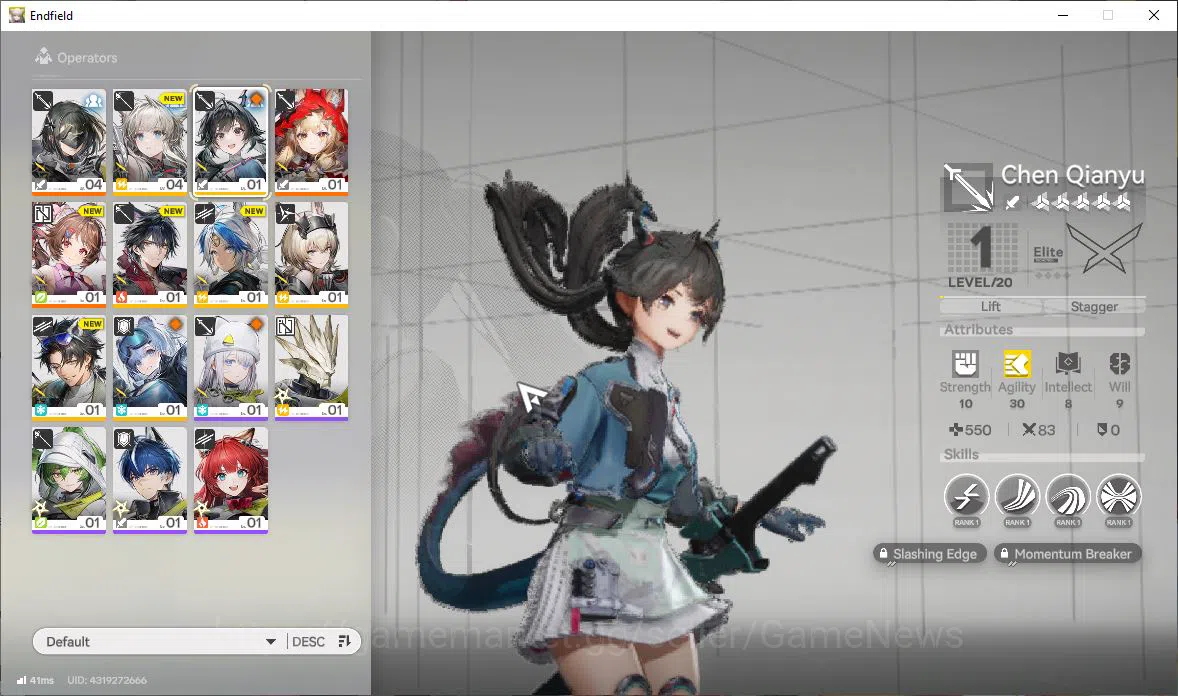Open the third skill with sweeping arc
Image resolution: width=1178 pixels, height=696 pixels.
pyautogui.click(x=1068, y=497)
